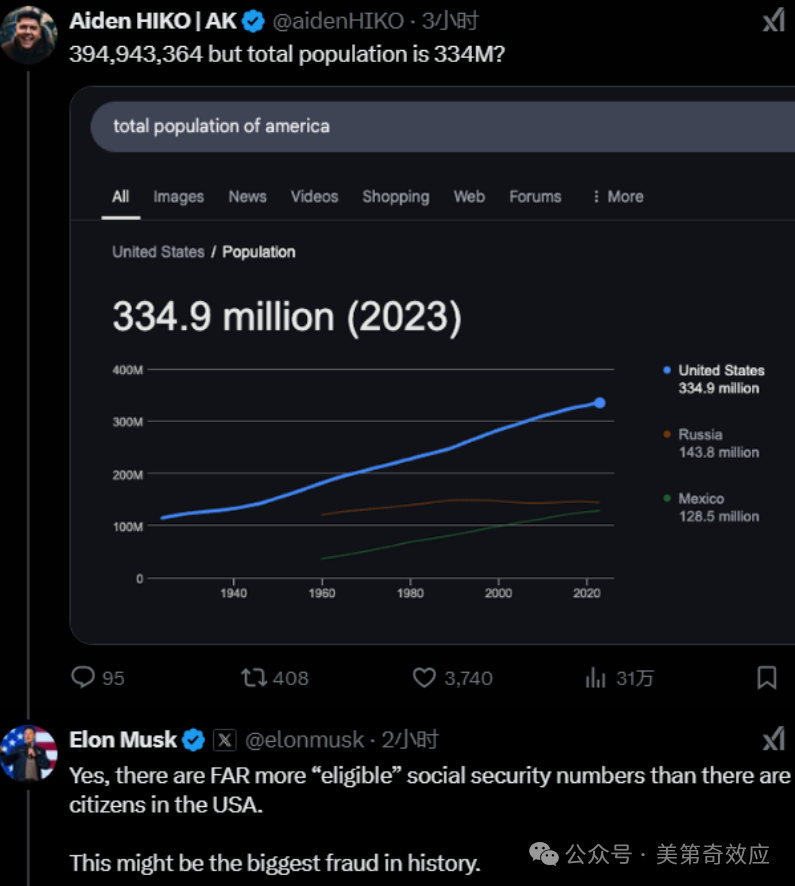Switch to the News search tab
This screenshot has width=795, height=886.
[247, 197]
